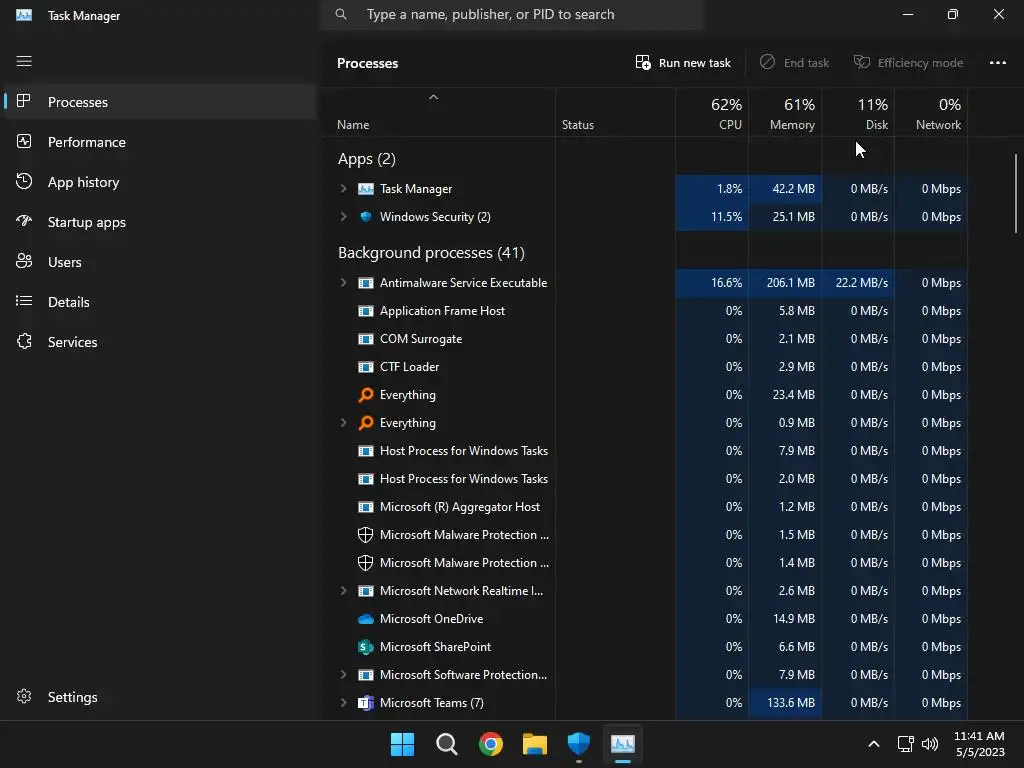Open App history in sidebar
The height and width of the screenshot is (768, 1024).
(x=159, y=182)
